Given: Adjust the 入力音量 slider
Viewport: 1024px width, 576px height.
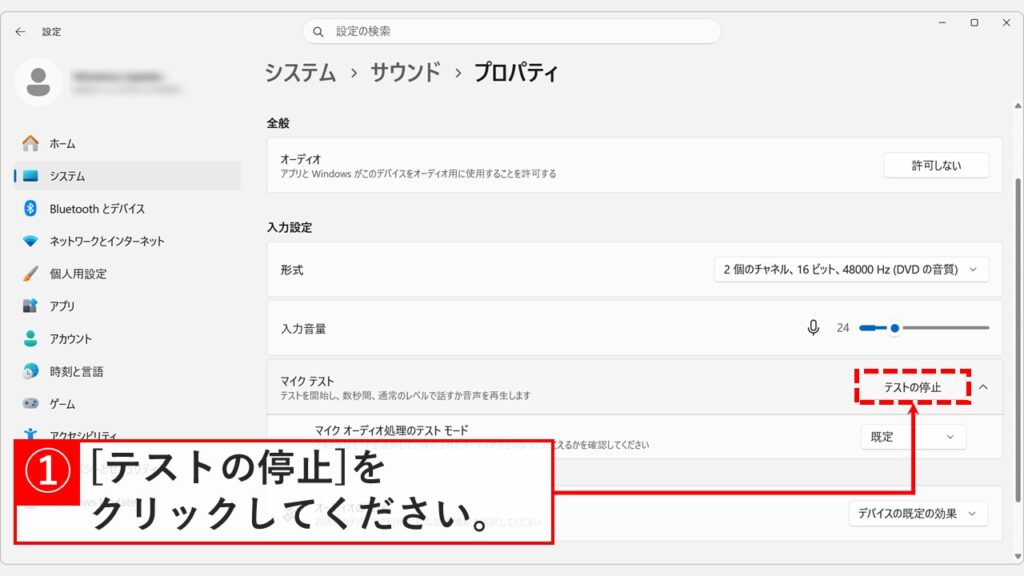Looking at the screenshot, I should 897,327.
